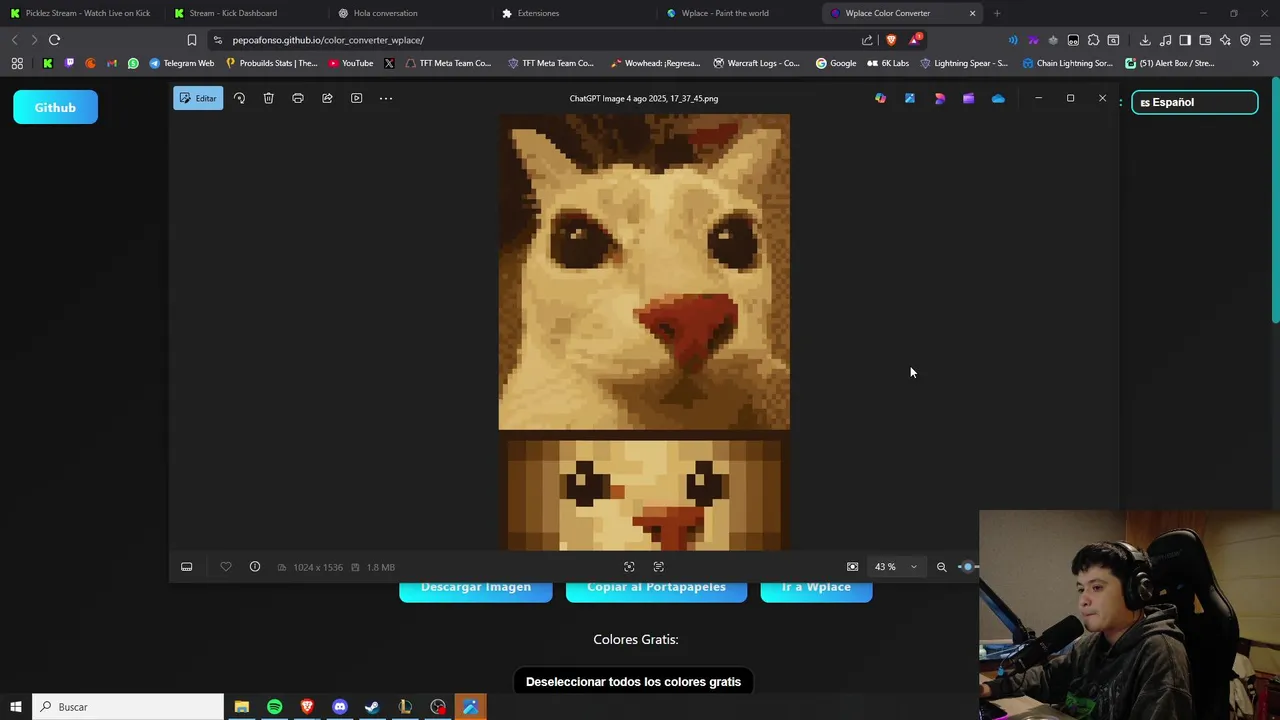Open WhatsApp bookmark icon

(133, 63)
